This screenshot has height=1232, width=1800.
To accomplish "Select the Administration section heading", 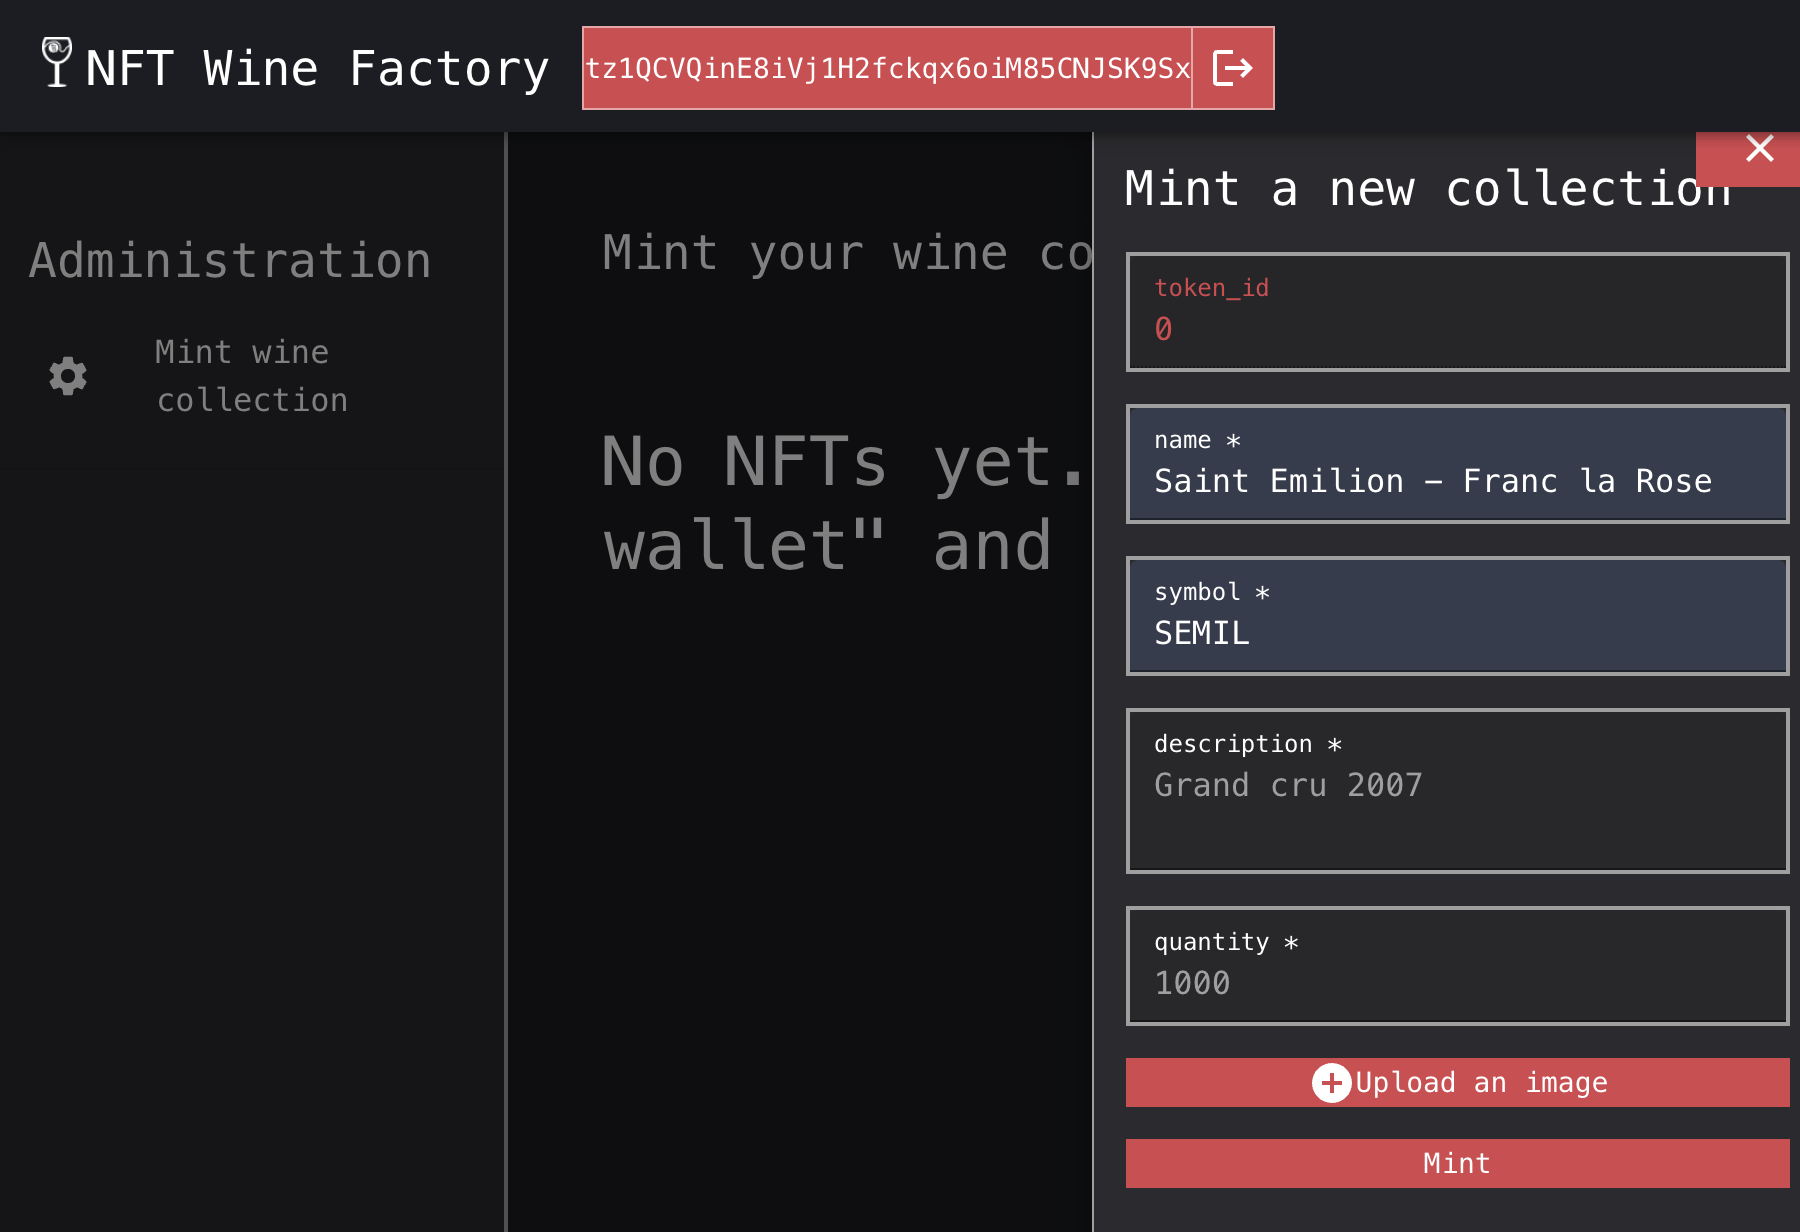I will 230,260.
